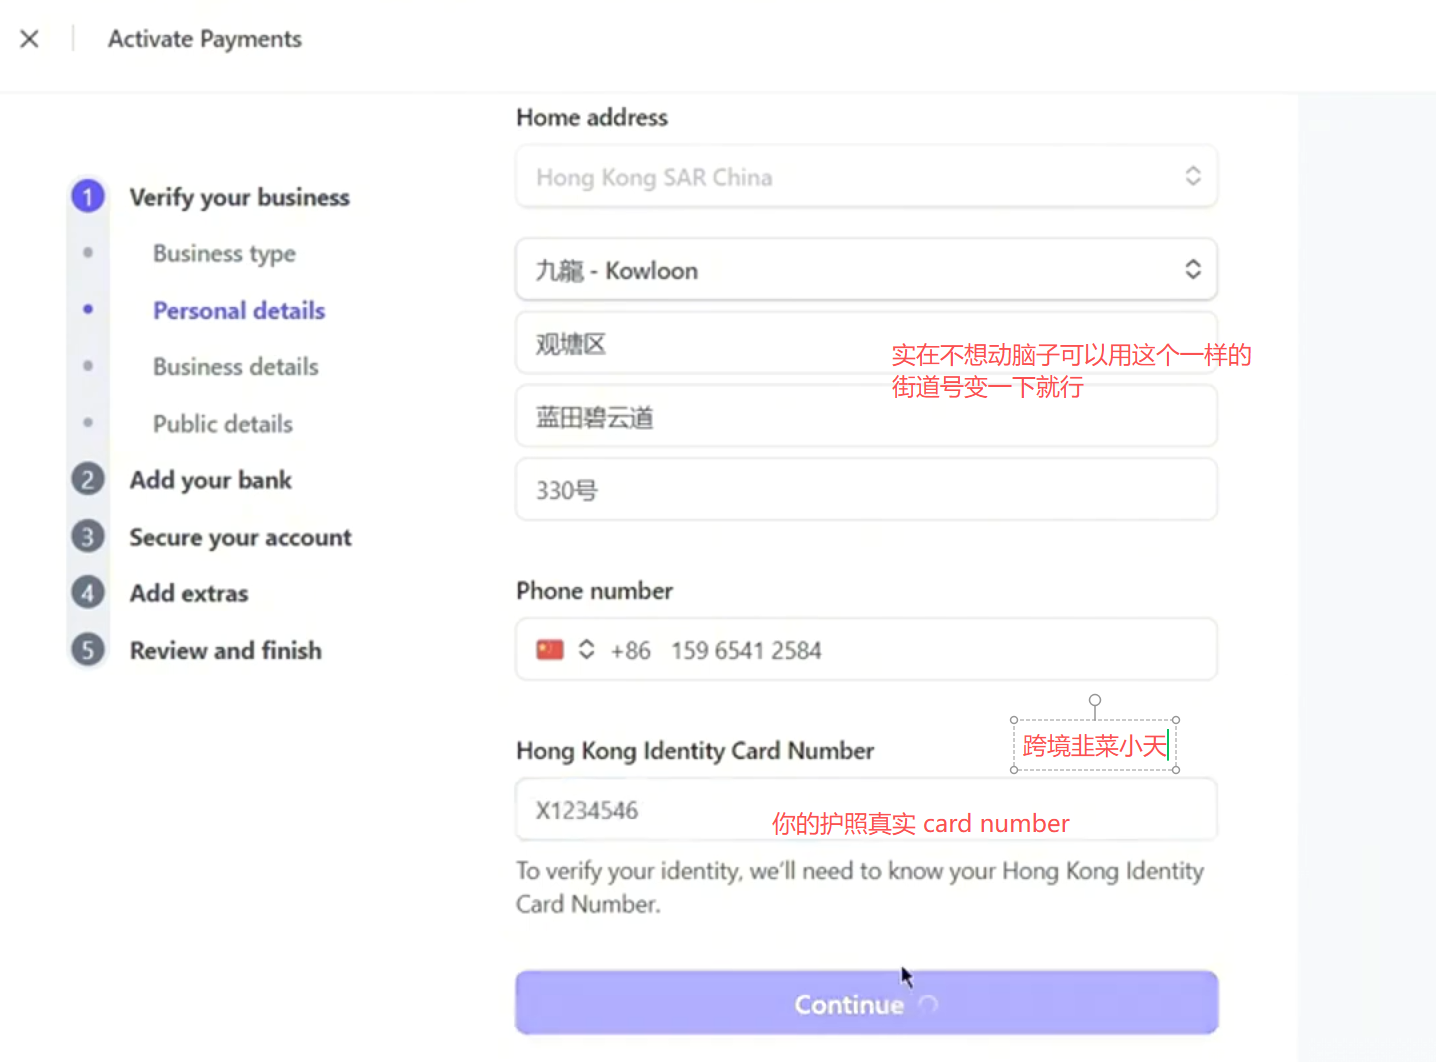Viewport: 1436px width, 1062px height.
Task: Expand the Kowloon region dropdown
Action: 866,270
